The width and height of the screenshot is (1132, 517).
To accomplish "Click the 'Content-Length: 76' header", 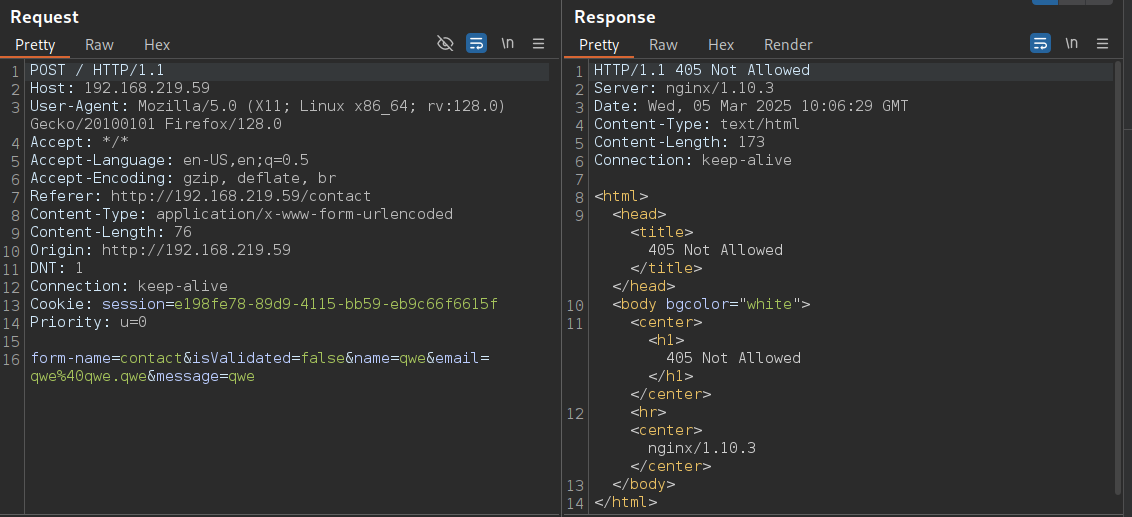I will [x=110, y=233].
